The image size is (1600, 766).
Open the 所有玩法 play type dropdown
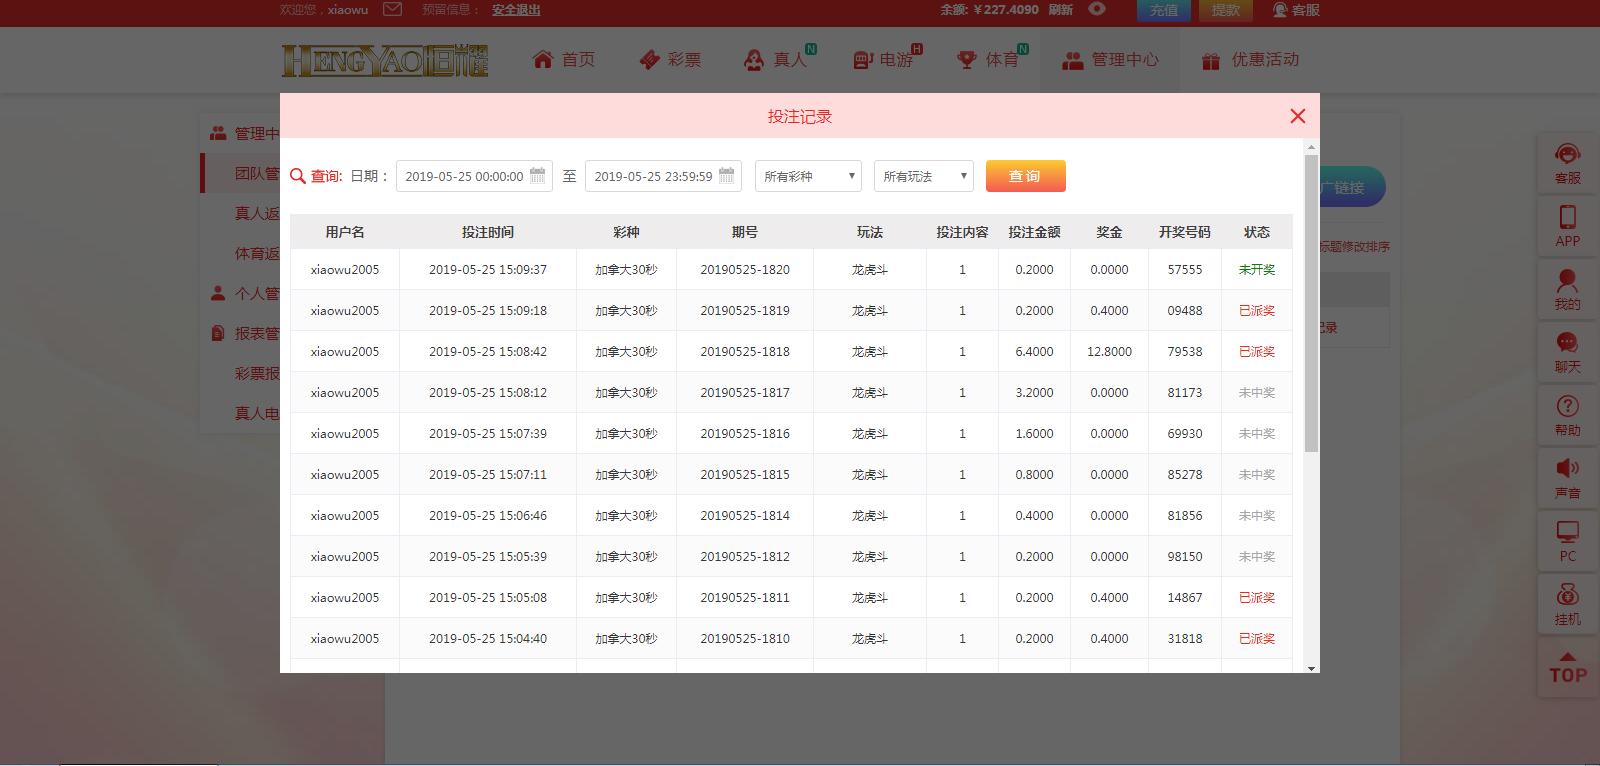click(924, 176)
